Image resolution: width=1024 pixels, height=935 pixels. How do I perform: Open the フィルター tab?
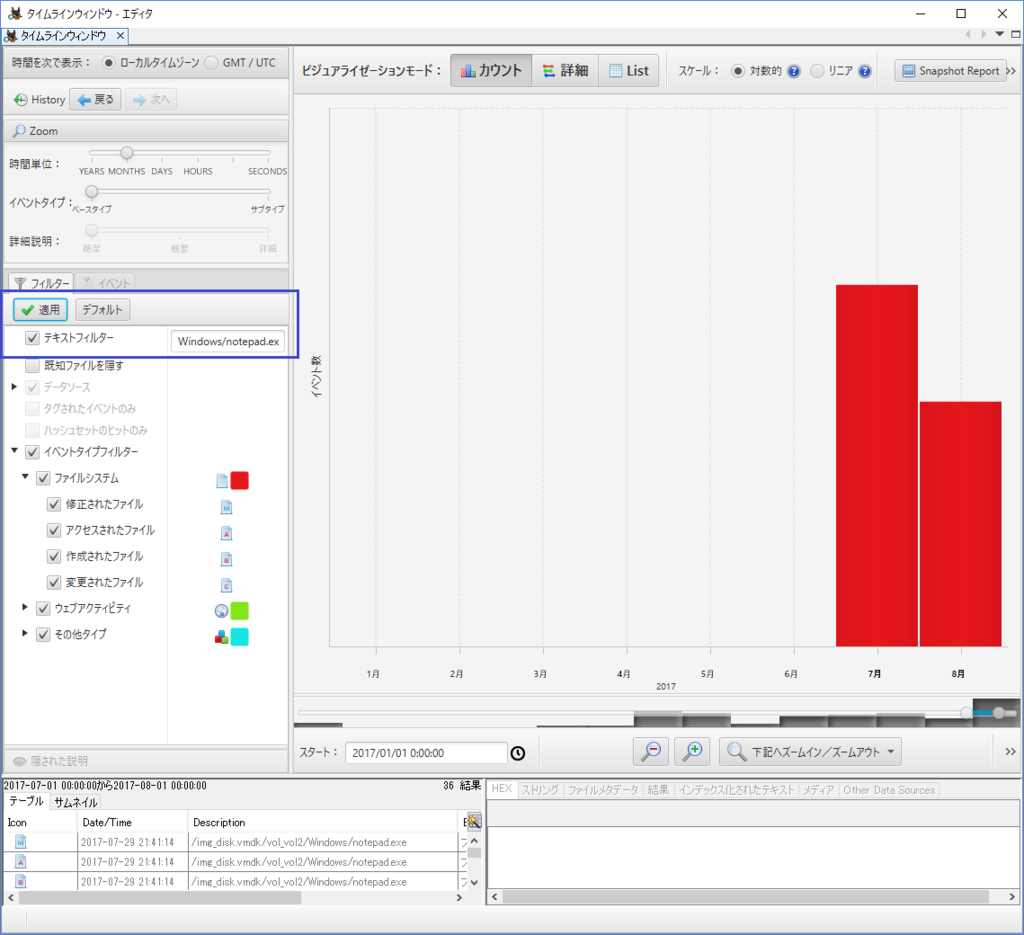(x=42, y=283)
